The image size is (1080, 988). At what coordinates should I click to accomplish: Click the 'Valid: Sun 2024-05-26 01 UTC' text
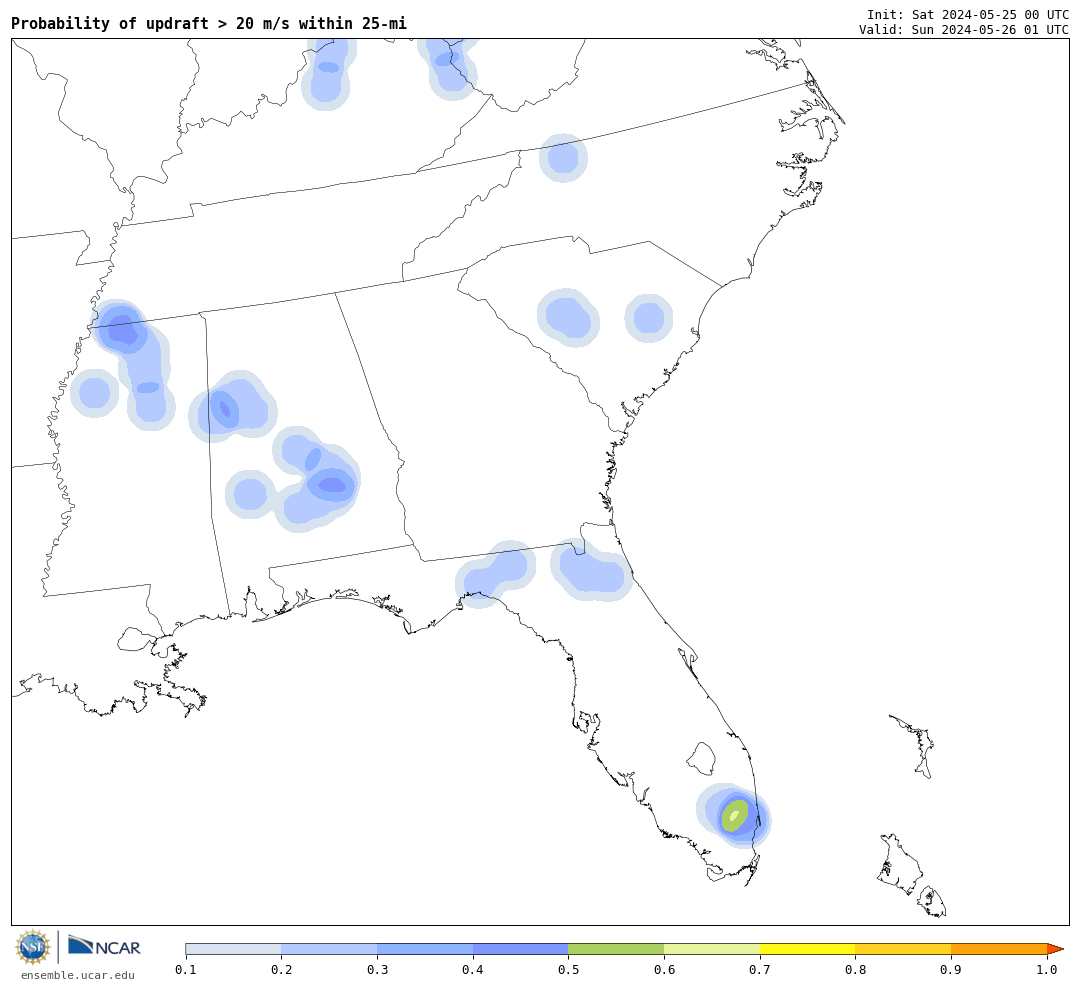[x=964, y=30]
